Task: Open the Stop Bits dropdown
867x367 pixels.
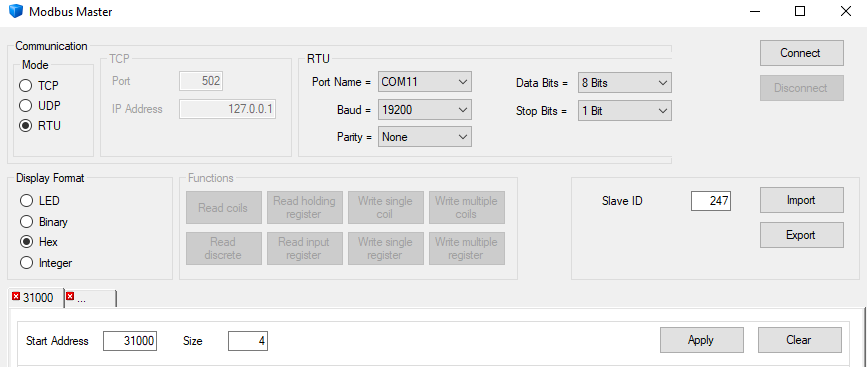Action: pyautogui.click(x=625, y=111)
